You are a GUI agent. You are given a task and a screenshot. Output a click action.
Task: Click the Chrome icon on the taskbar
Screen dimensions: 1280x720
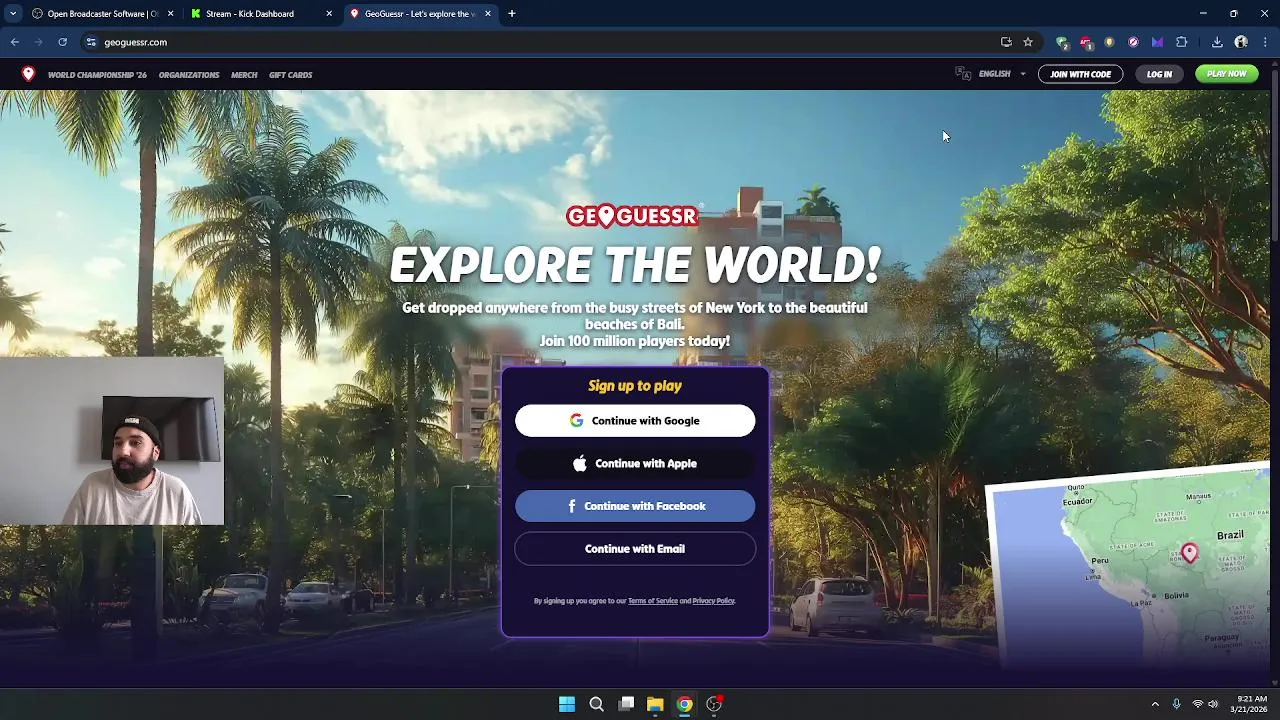tap(684, 704)
